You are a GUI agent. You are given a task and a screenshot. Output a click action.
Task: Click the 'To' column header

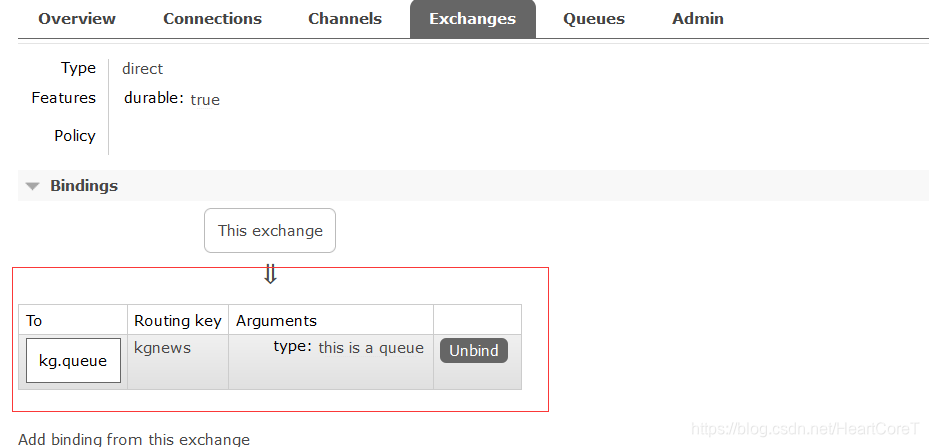[34, 321]
